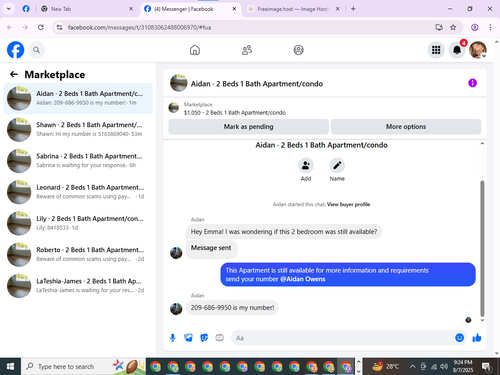The height and width of the screenshot is (375, 500).
Task: Open taskbar clock 9:24 PM
Action: [x=463, y=366]
